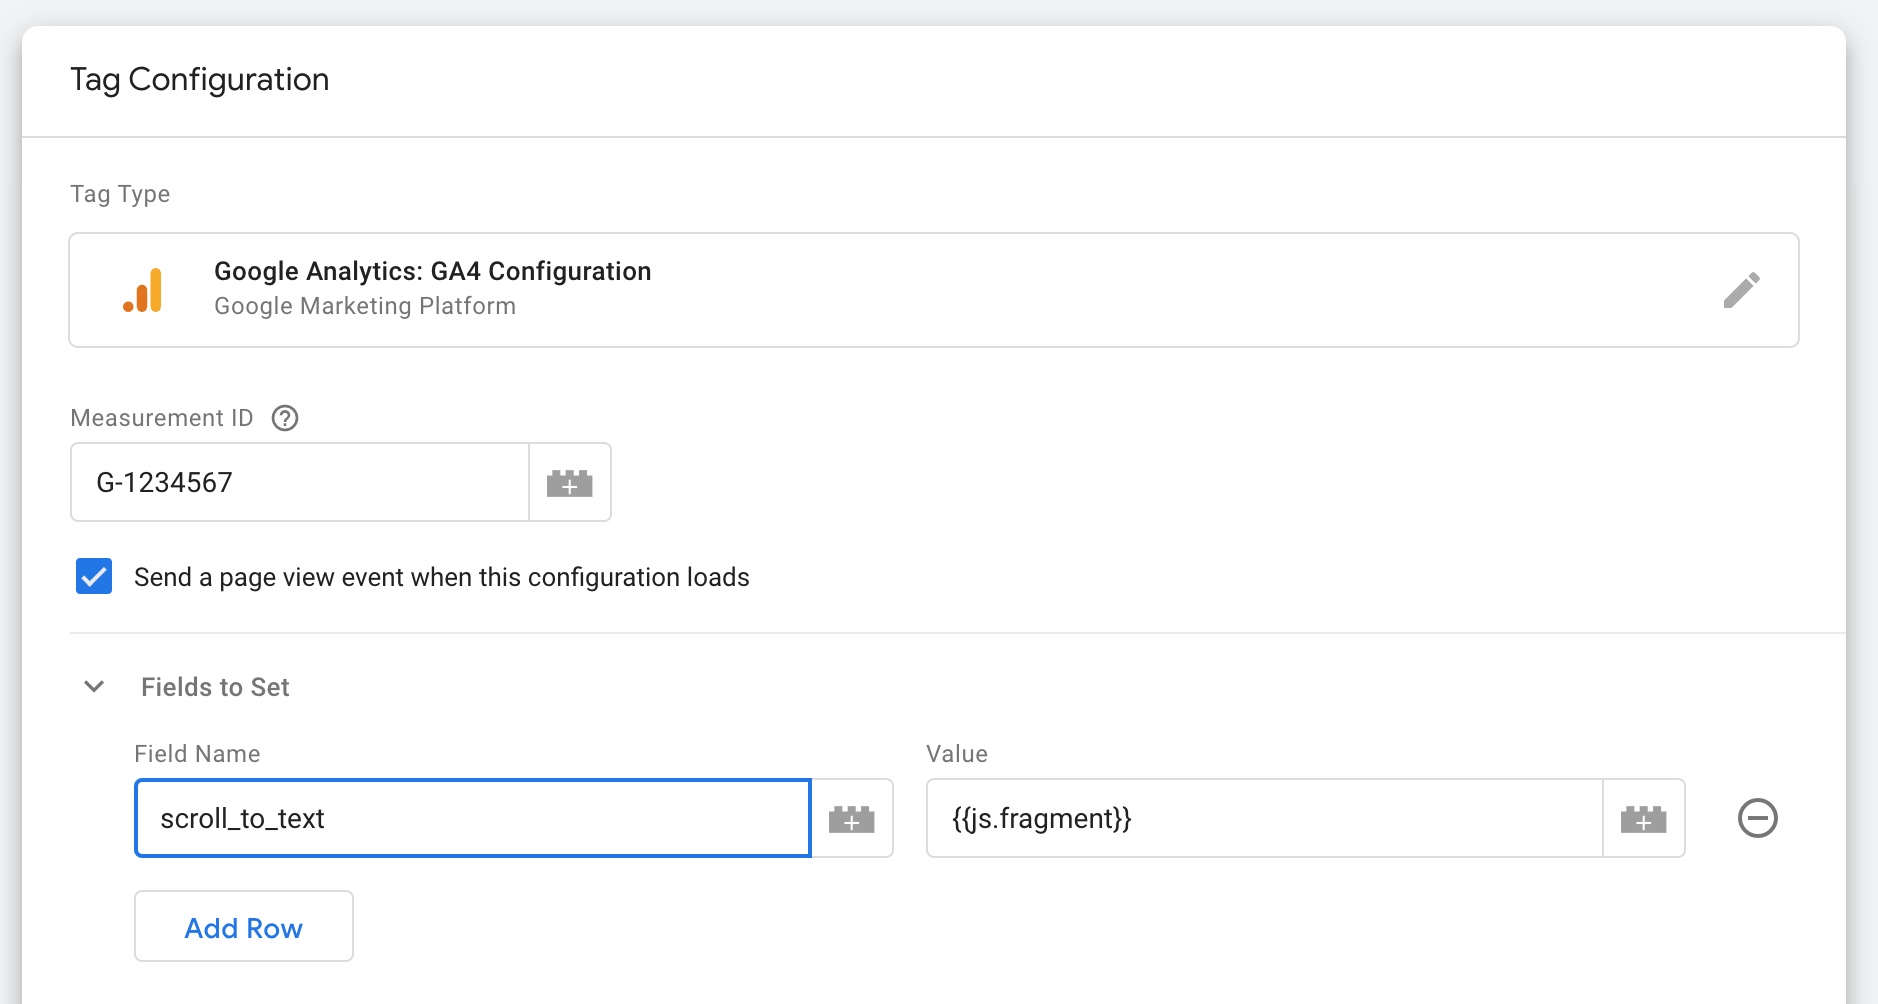This screenshot has height=1004, width=1878.
Task: Click the Fields to Set section title
Action: pos(215,687)
